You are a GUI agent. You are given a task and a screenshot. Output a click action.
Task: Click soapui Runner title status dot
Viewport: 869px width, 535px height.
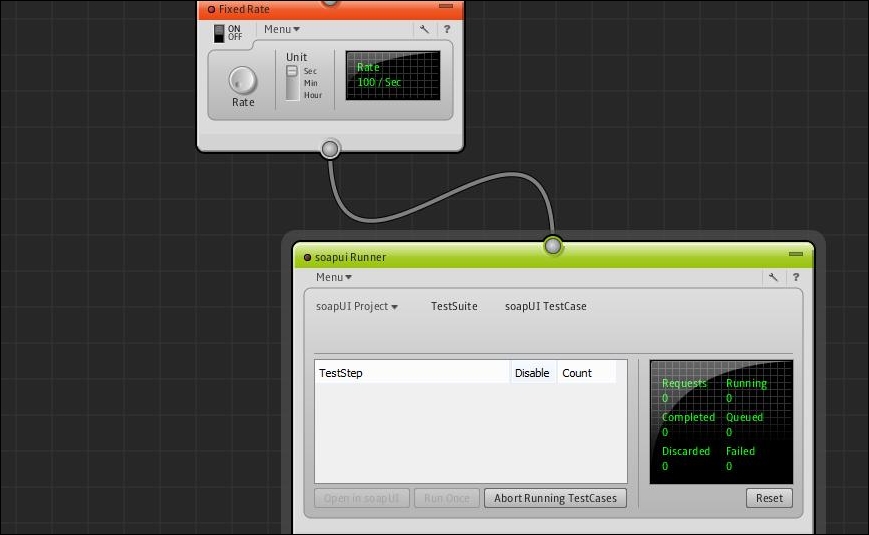point(308,257)
